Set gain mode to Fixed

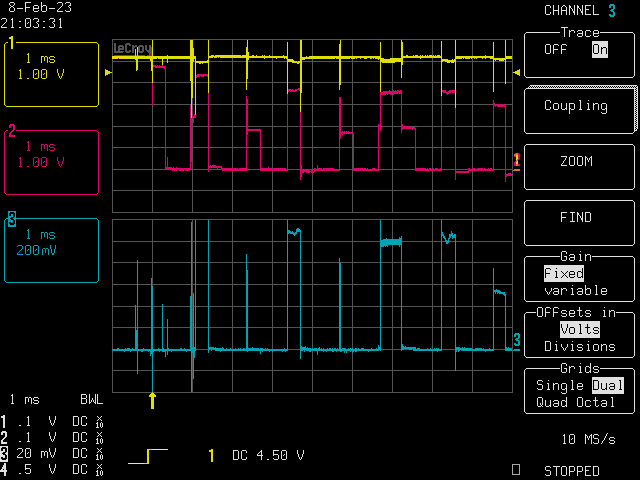pos(563,273)
